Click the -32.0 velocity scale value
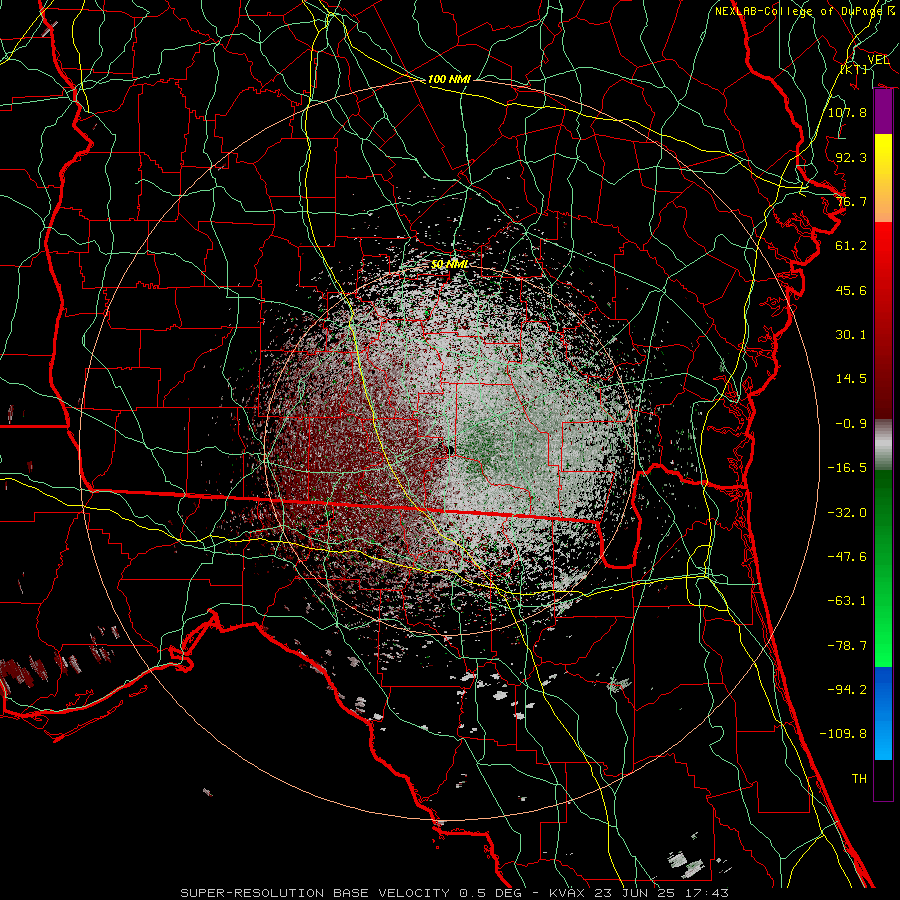The height and width of the screenshot is (900, 900). [x=847, y=513]
